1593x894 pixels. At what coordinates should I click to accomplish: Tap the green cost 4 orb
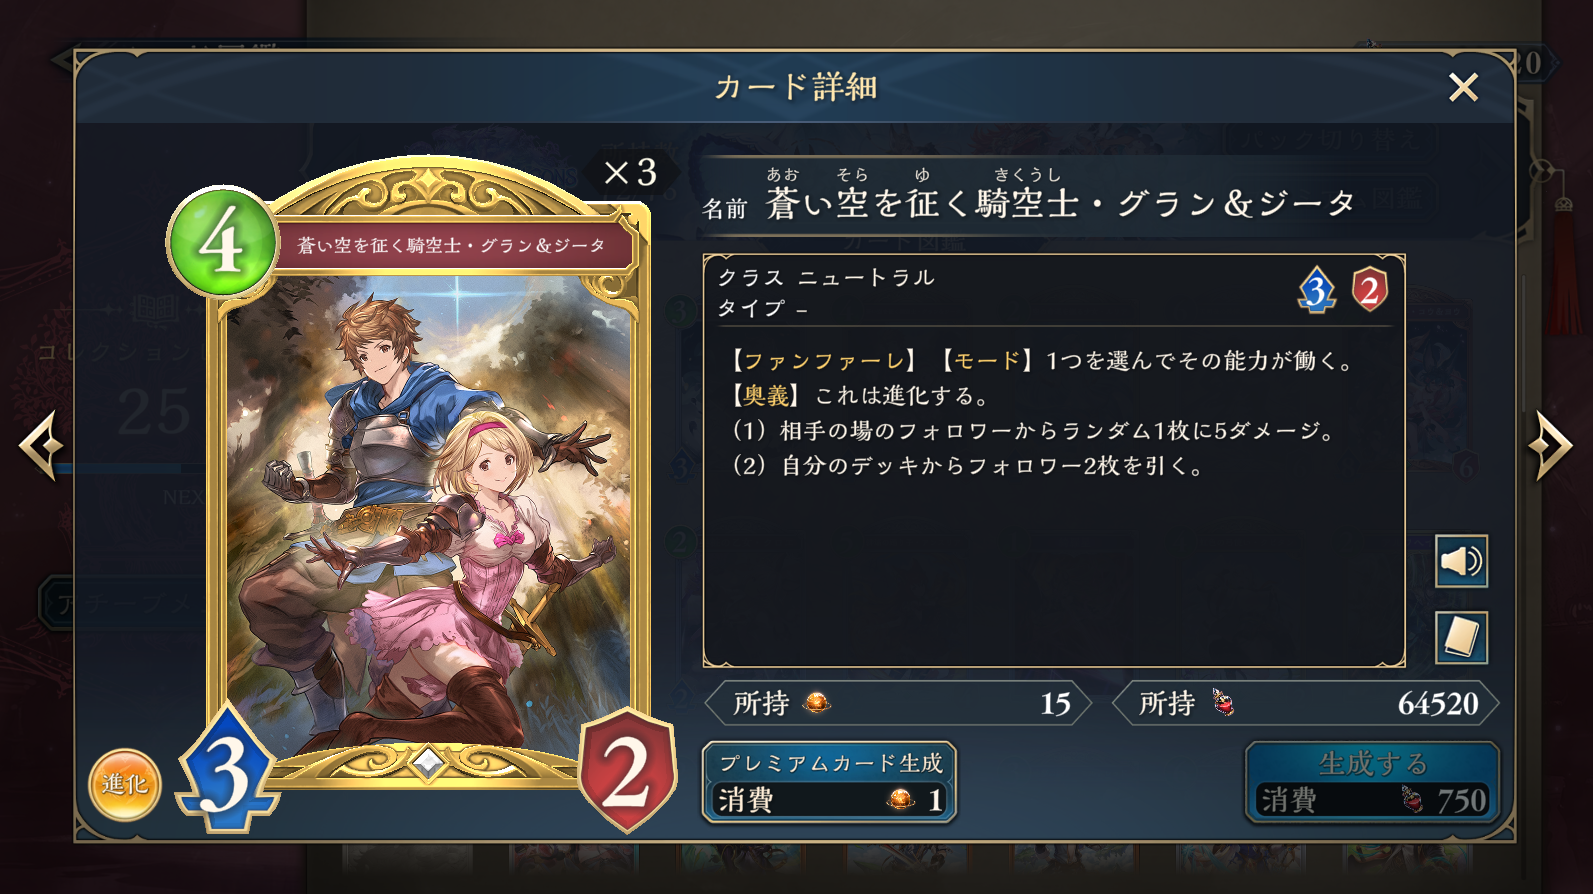coord(222,241)
